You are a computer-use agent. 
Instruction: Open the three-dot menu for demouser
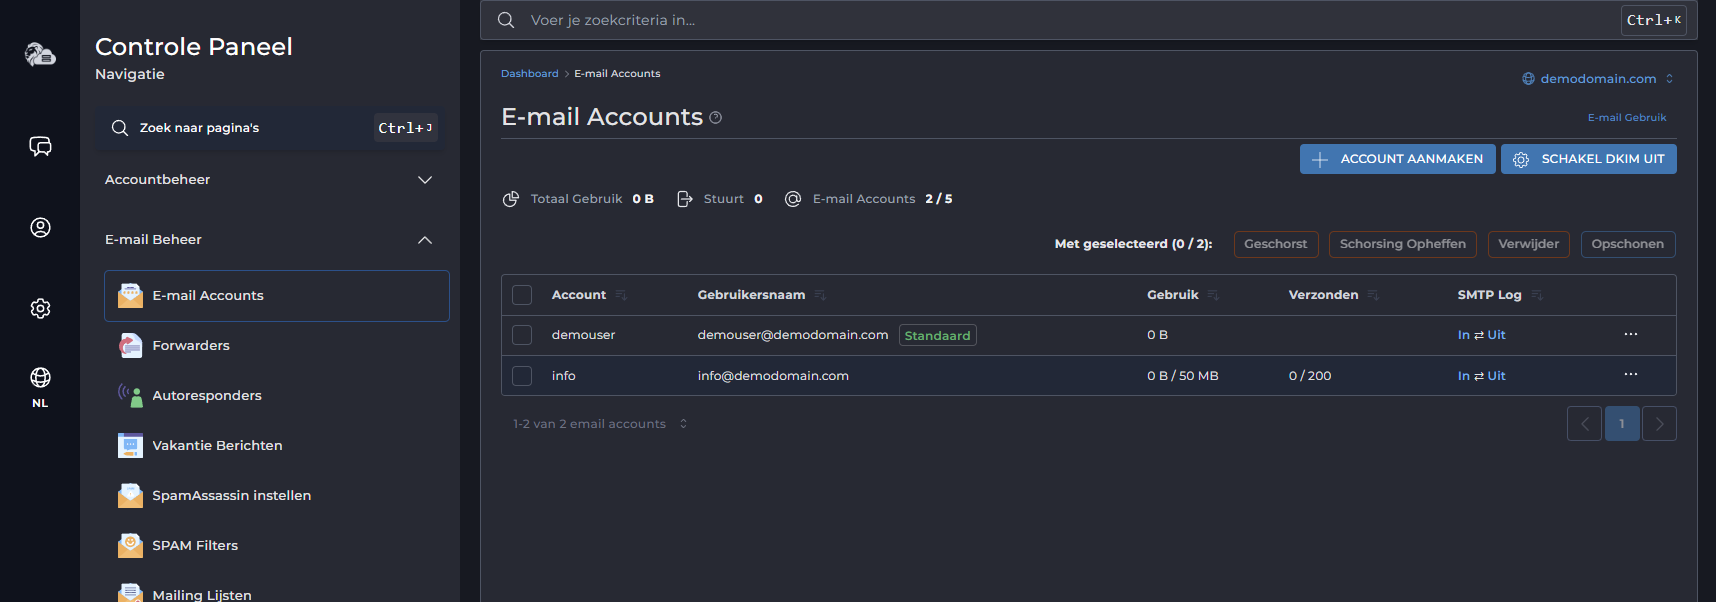1631,334
